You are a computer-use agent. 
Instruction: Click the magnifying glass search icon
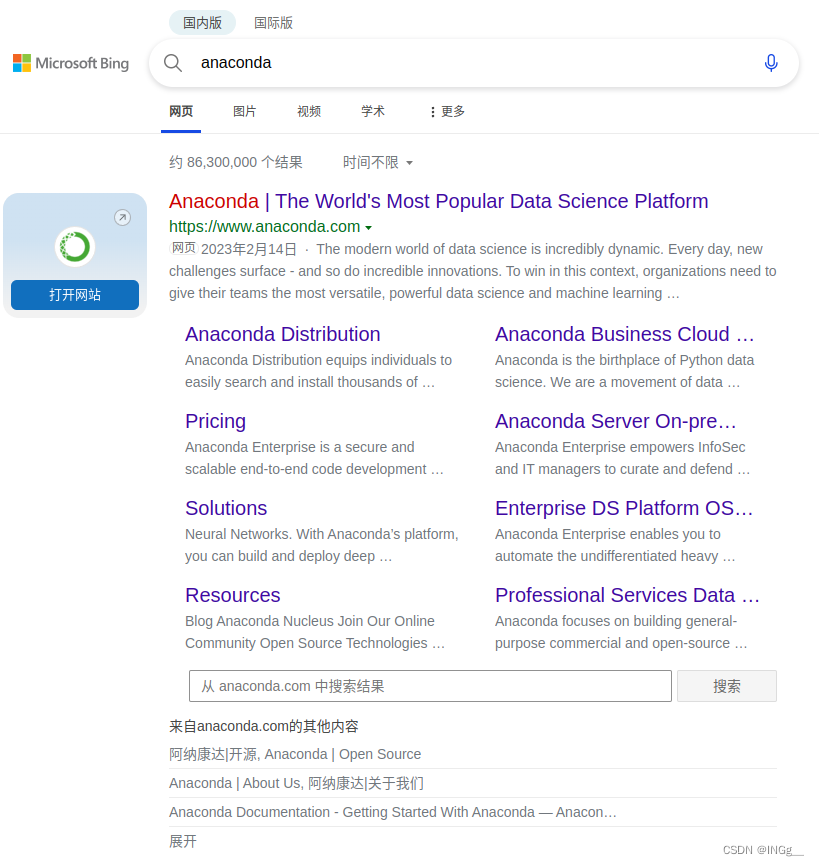(173, 63)
